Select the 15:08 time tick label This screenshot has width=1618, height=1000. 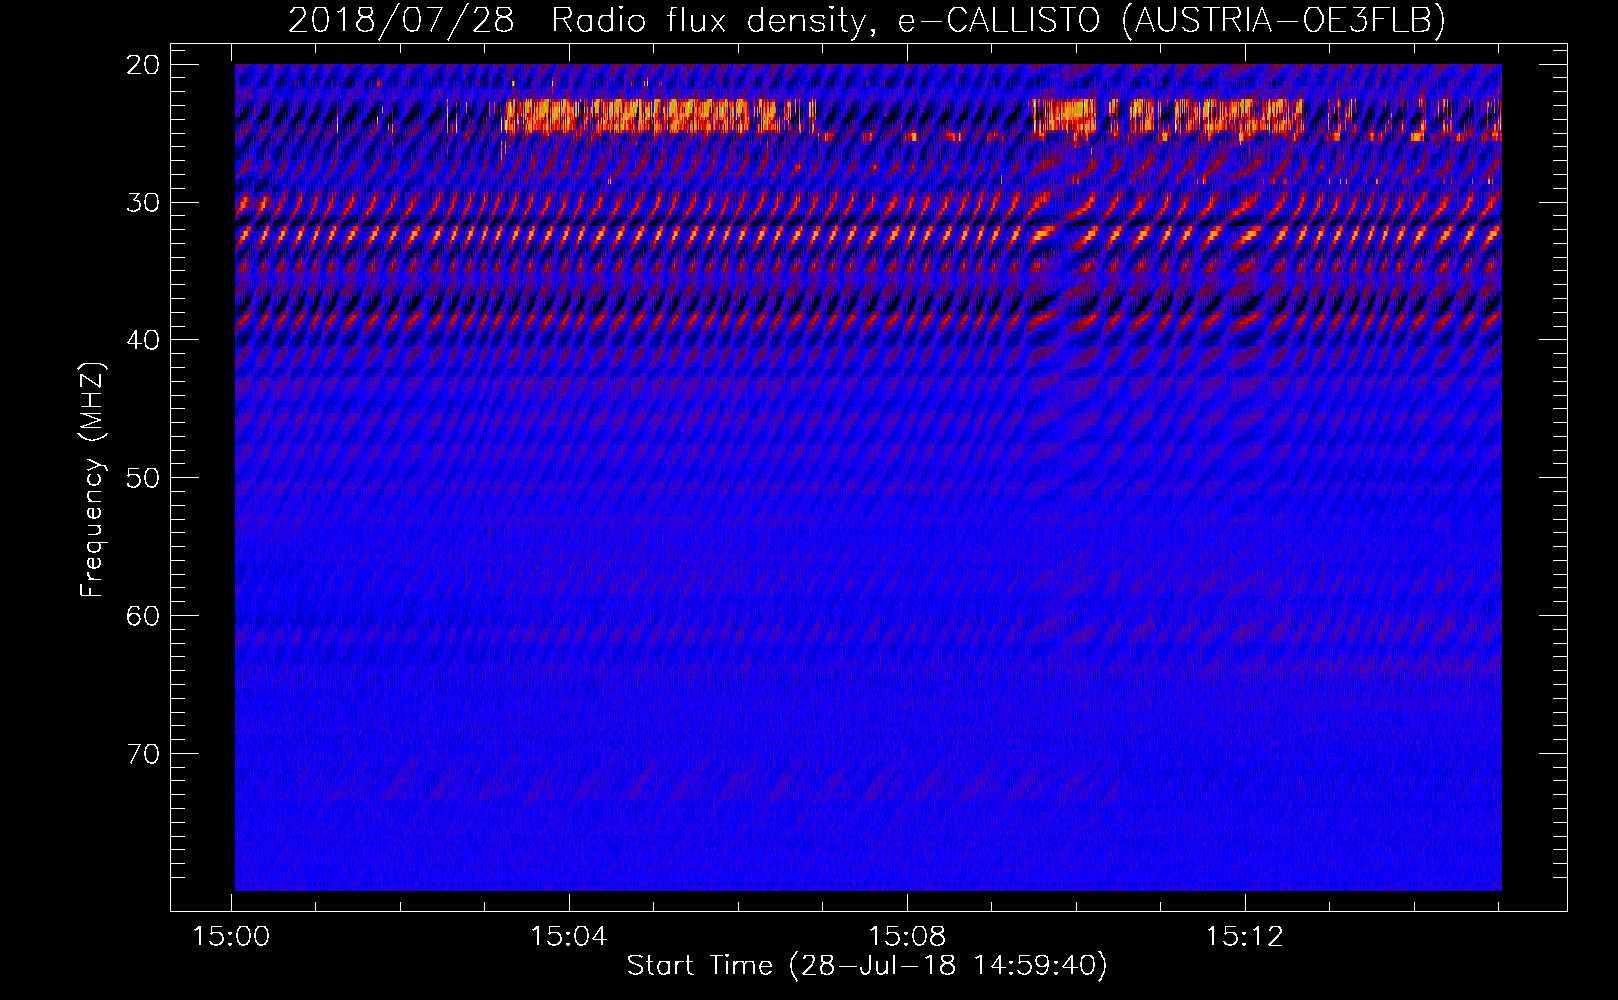pos(907,937)
